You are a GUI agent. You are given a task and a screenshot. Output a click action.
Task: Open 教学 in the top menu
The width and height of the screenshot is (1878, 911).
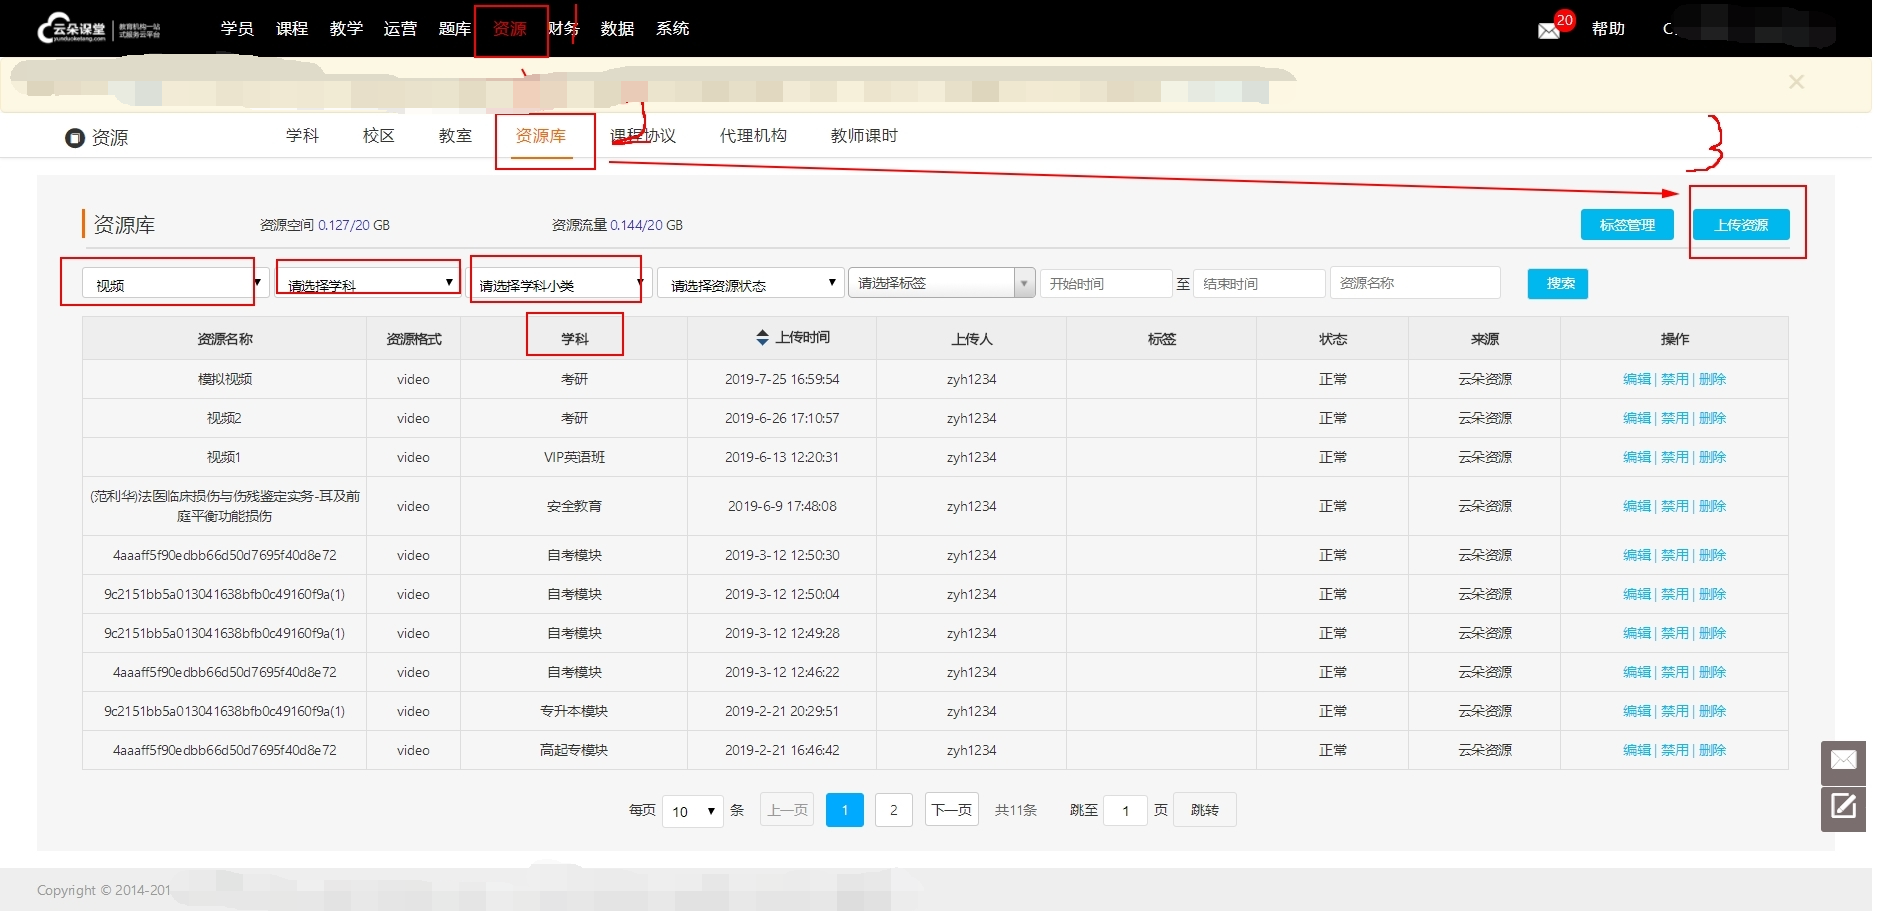(x=346, y=29)
